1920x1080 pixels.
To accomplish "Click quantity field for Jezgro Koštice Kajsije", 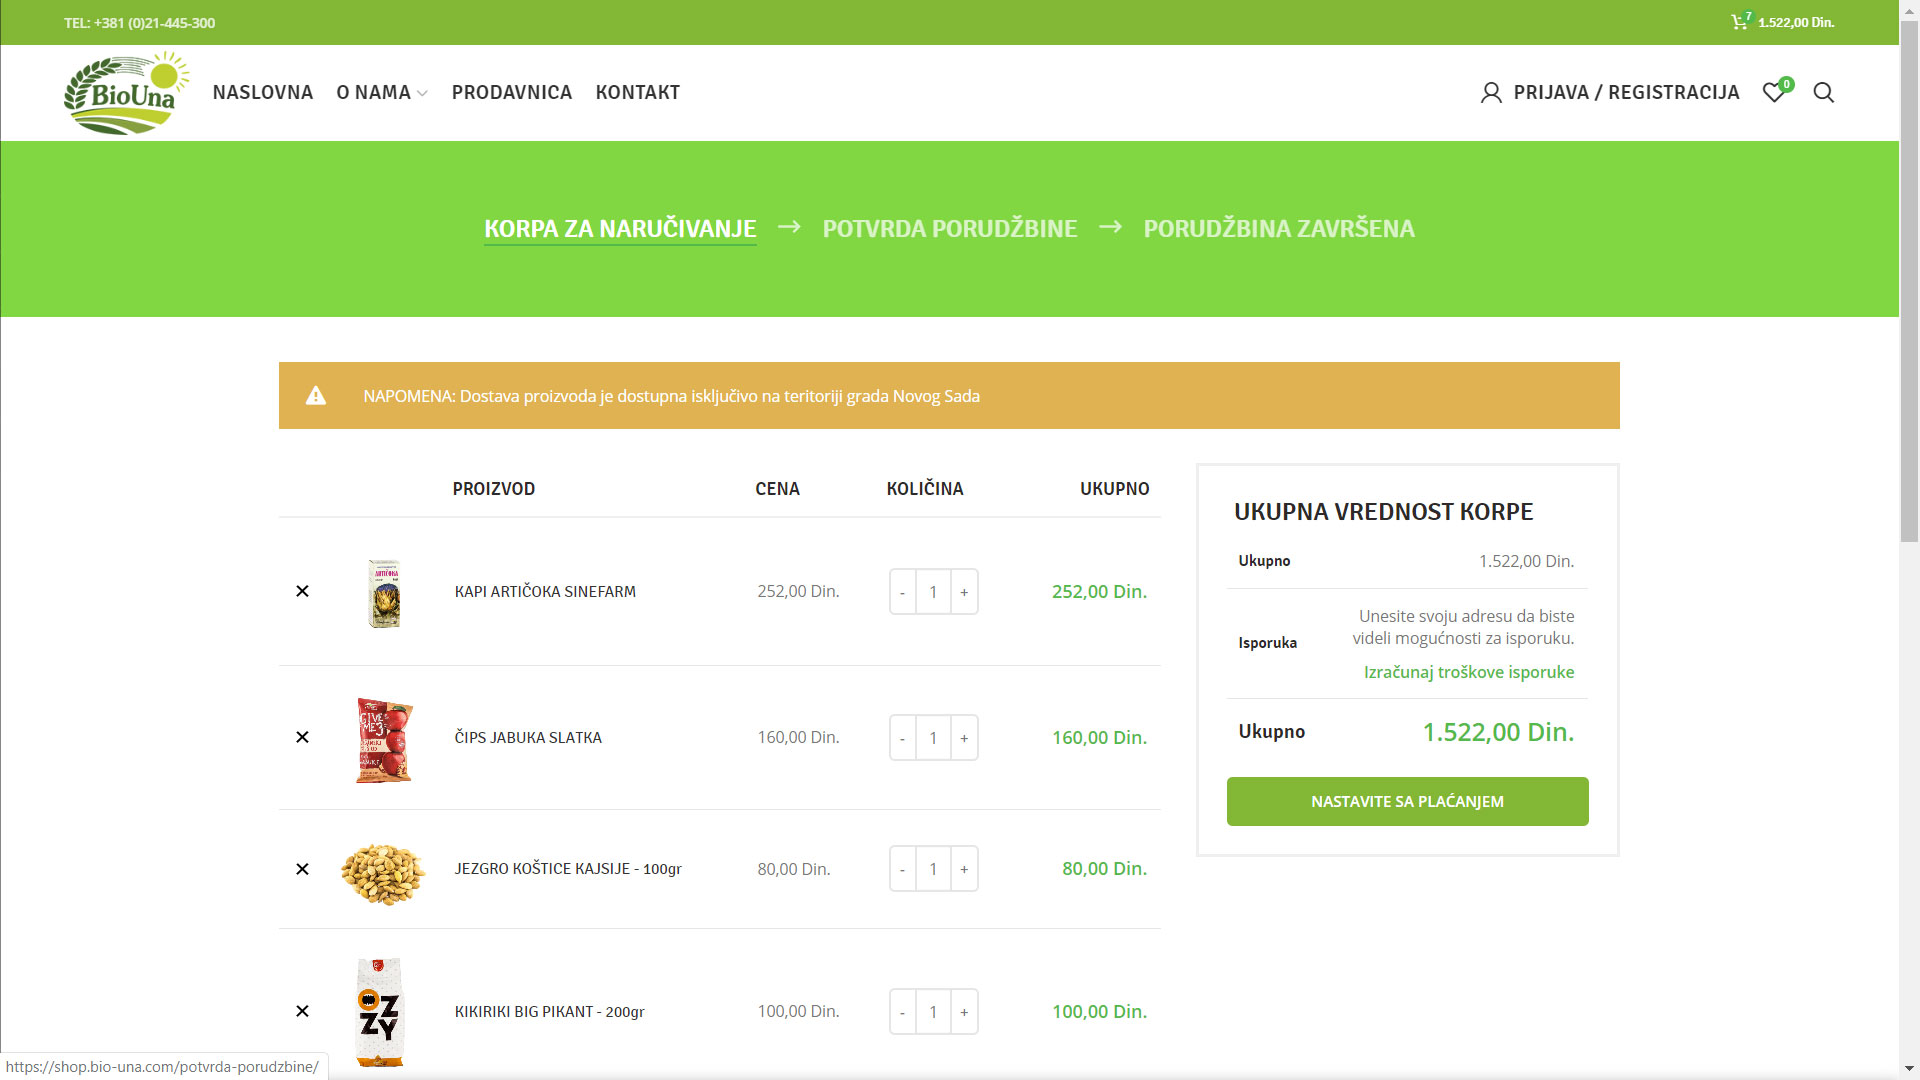I will pos(933,869).
